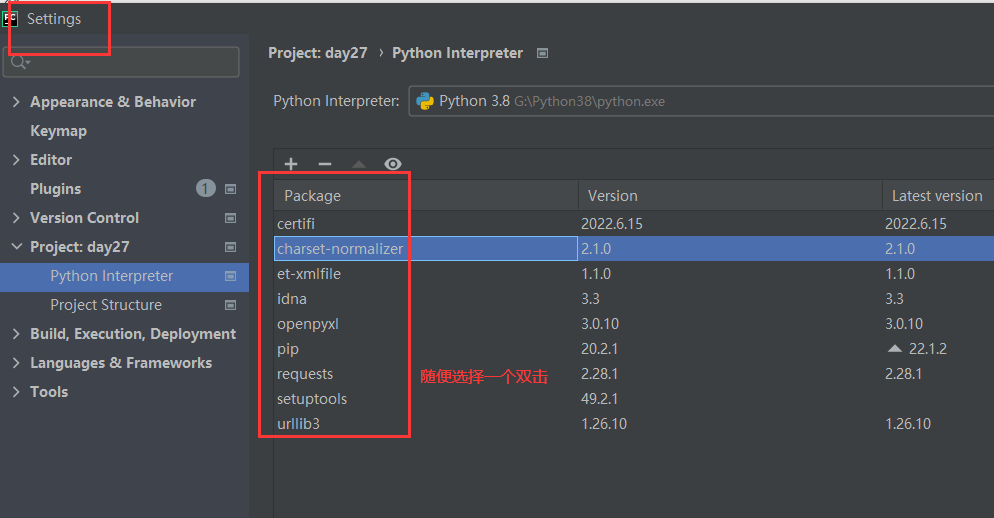Viewport: 994px width, 518px height.
Task: Click the upgrade package arrow icon
Action: [x=359, y=164]
